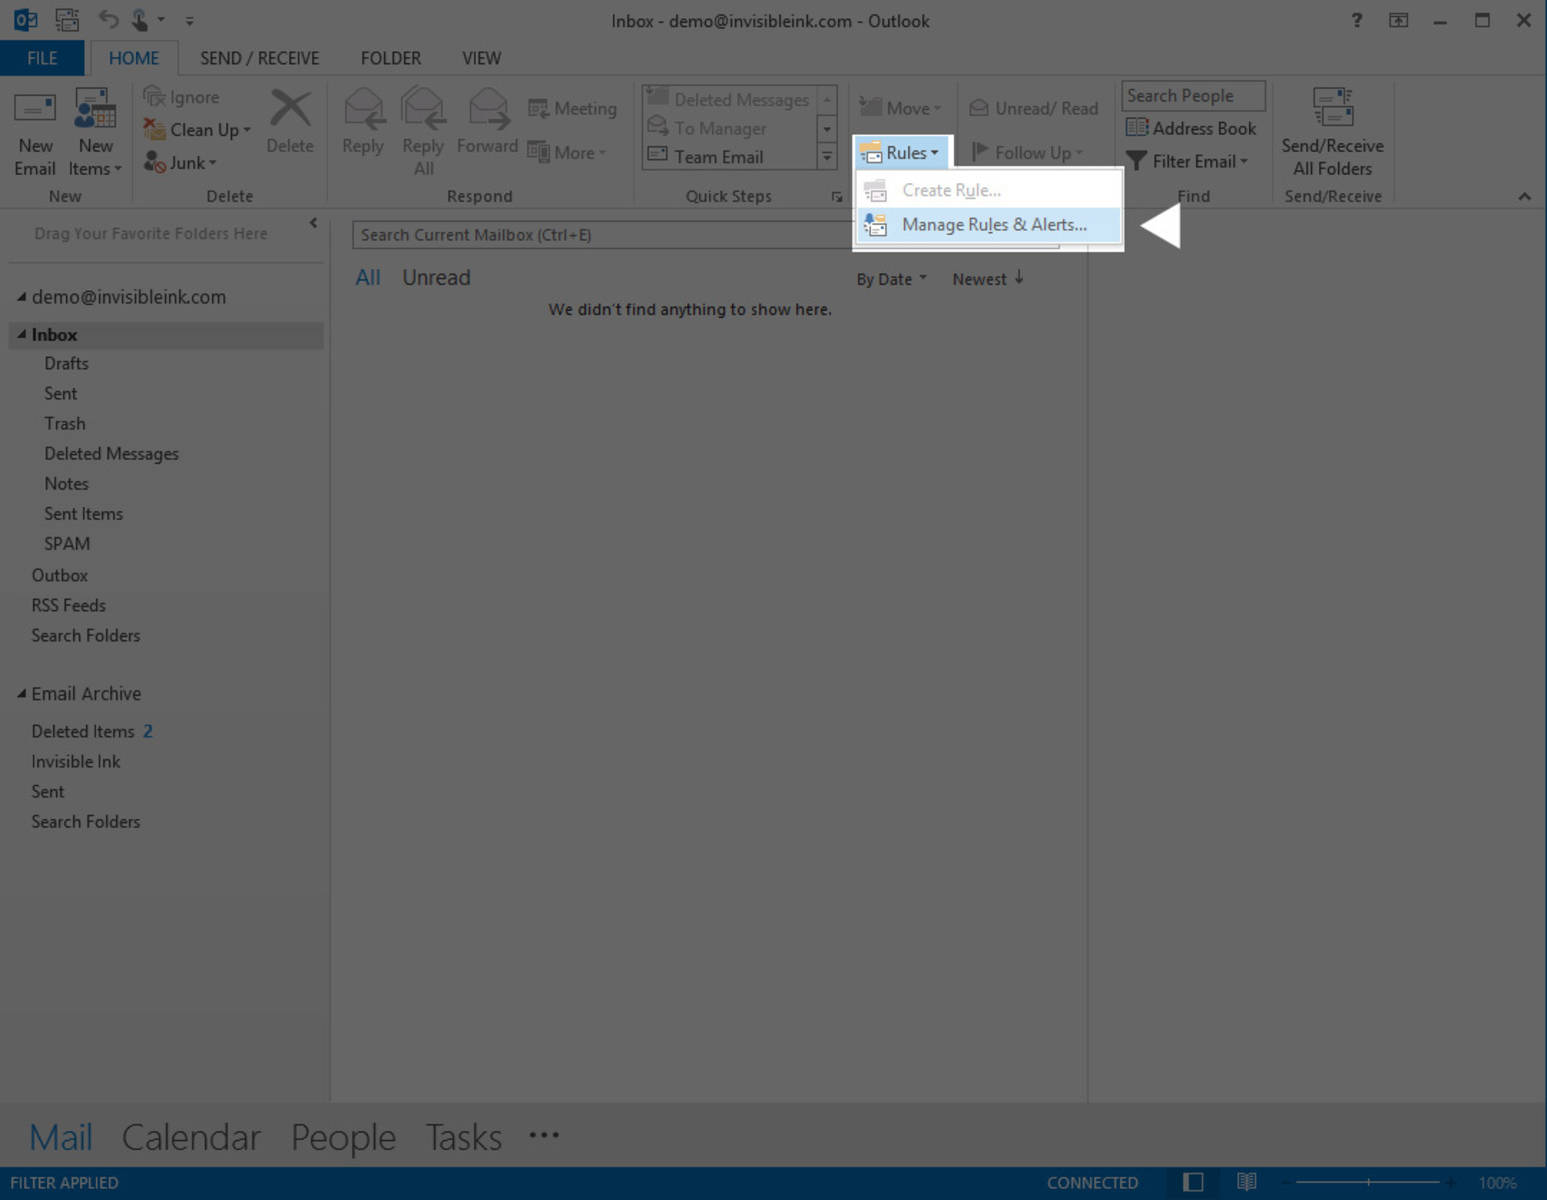1547x1200 pixels.
Task: Open the Invisible Ink folder
Action: coord(75,762)
